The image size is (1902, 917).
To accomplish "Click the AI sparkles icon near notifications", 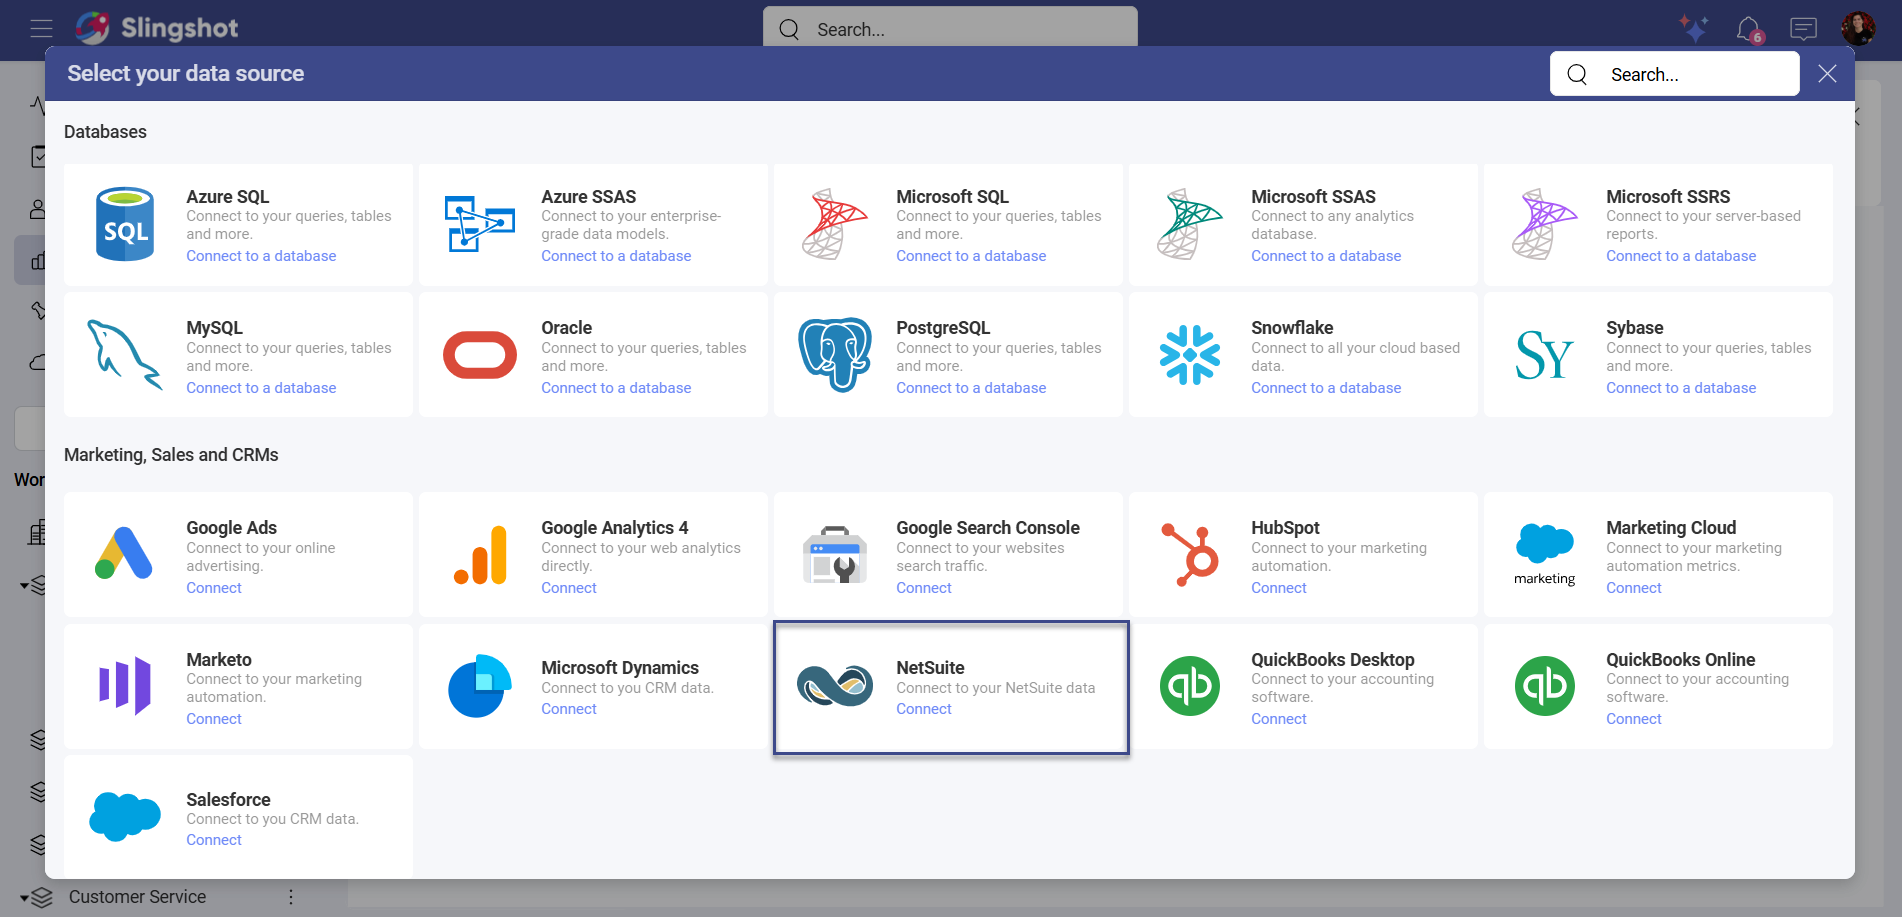I will point(1693,28).
